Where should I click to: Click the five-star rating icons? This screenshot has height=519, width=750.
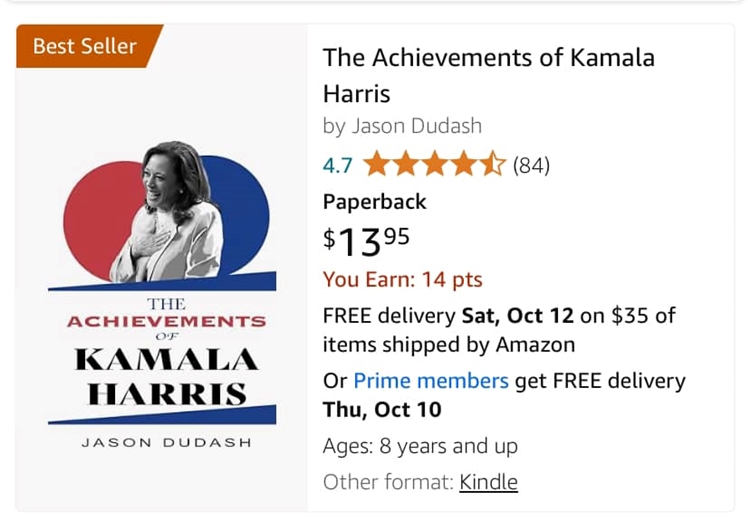434,164
